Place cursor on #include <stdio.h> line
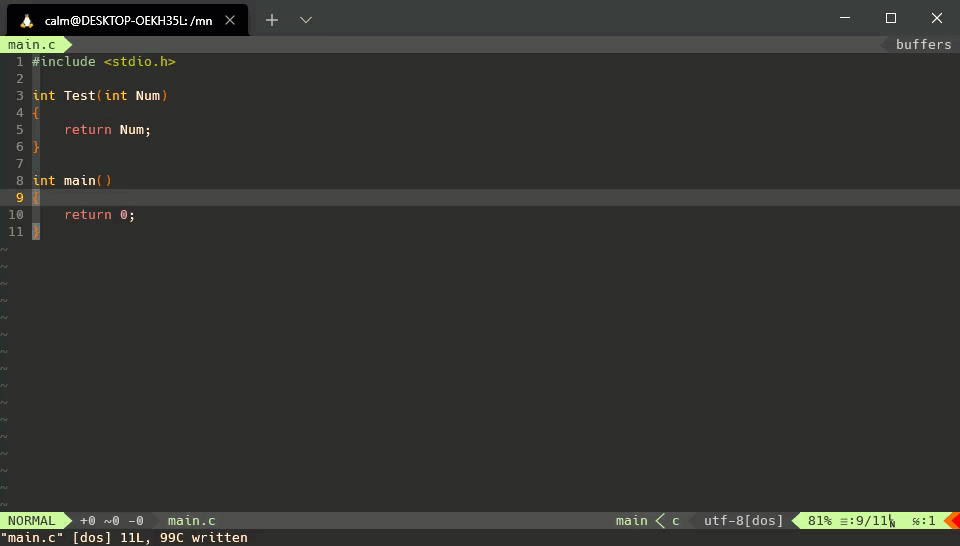This screenshot has height=546, width=960. pyautogui.click(x=104, y=62)
